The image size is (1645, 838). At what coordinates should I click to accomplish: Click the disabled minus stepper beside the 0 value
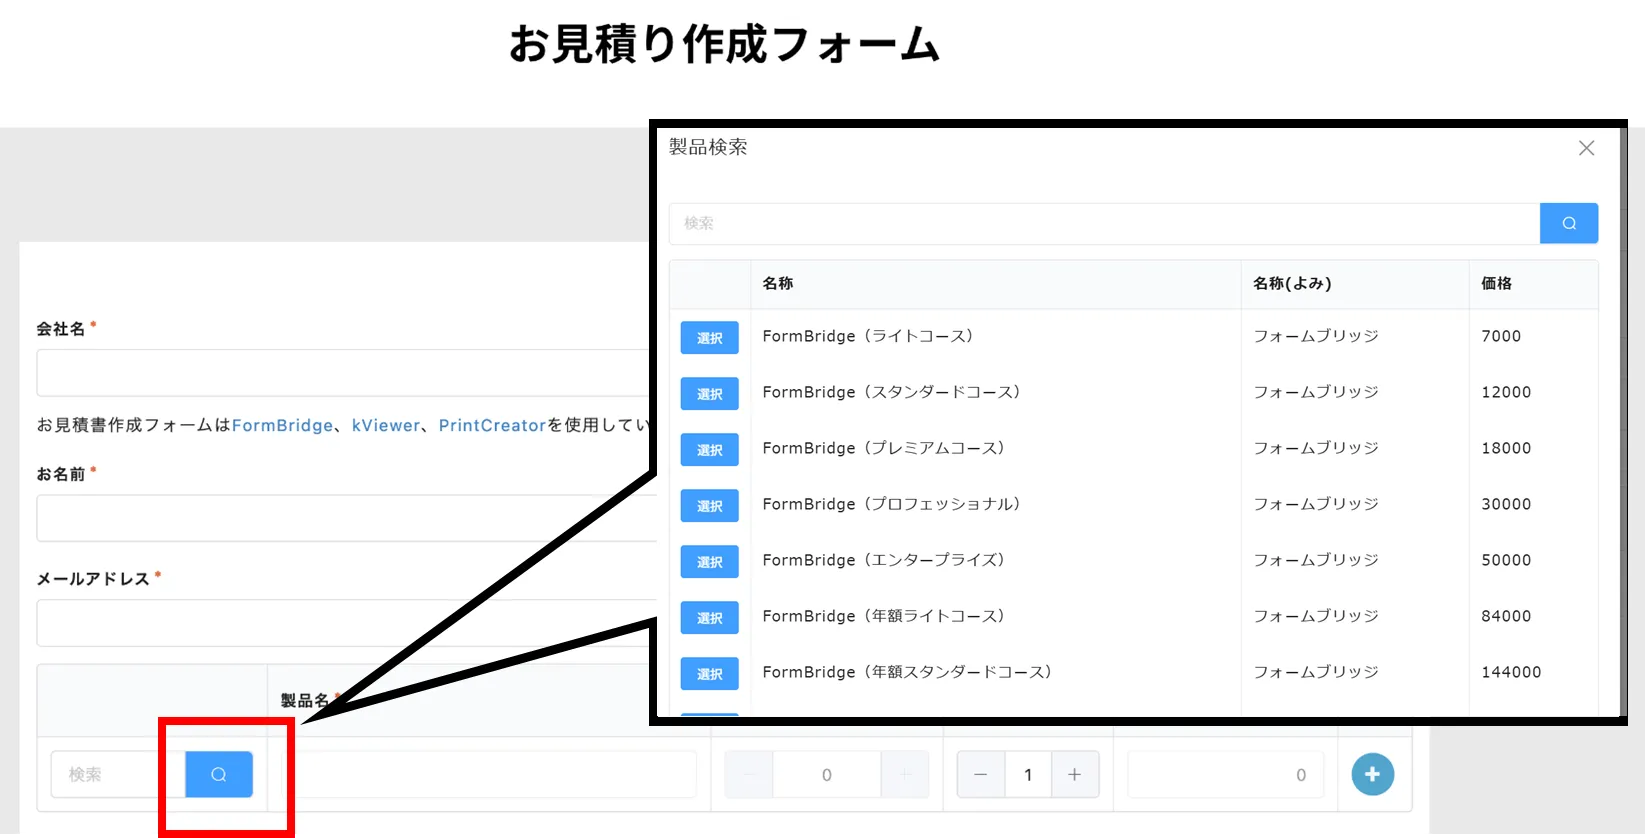coord(750,775)
